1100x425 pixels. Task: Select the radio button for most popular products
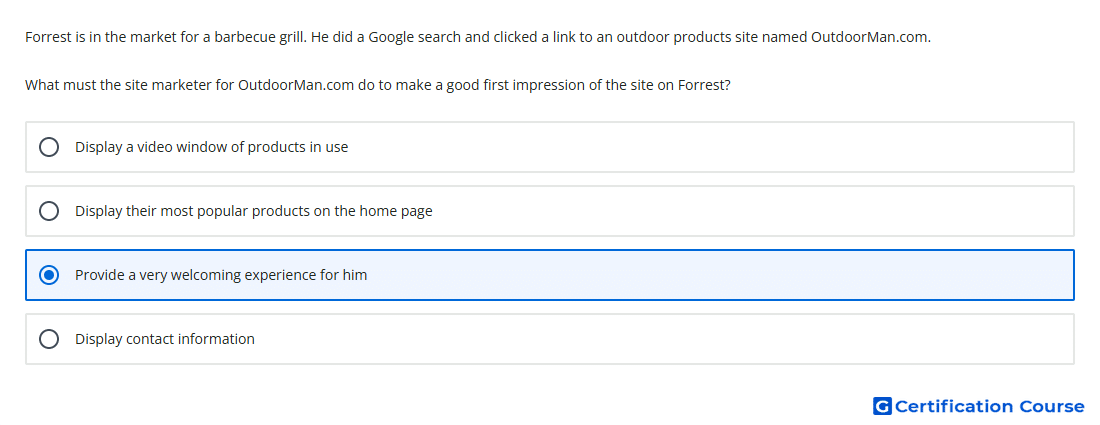(49, 211)
